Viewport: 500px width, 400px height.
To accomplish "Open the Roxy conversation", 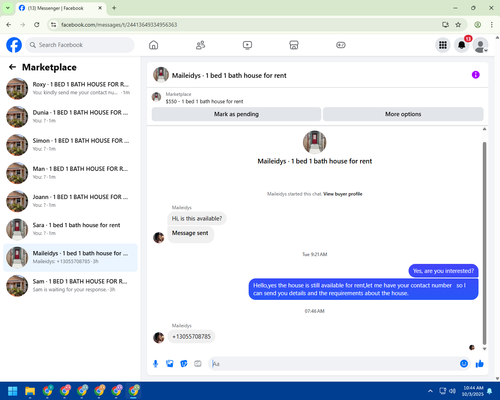I will click(70, 89).
